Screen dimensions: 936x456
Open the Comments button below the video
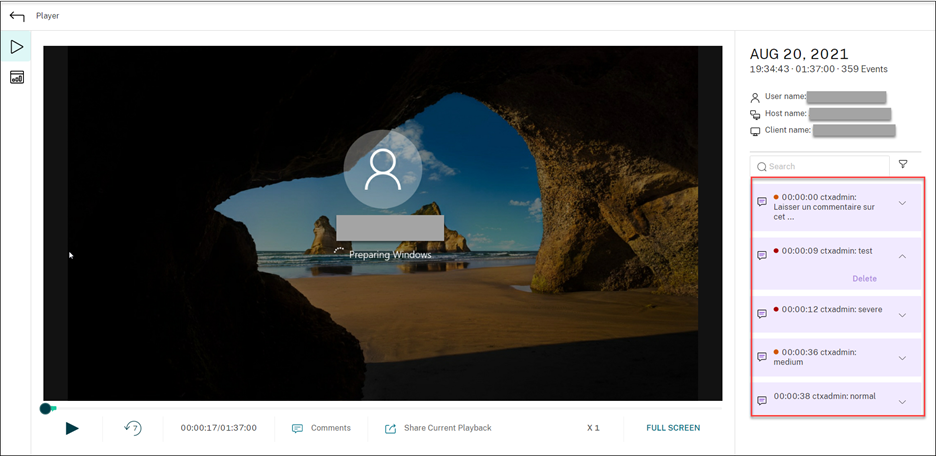[321, 428]
